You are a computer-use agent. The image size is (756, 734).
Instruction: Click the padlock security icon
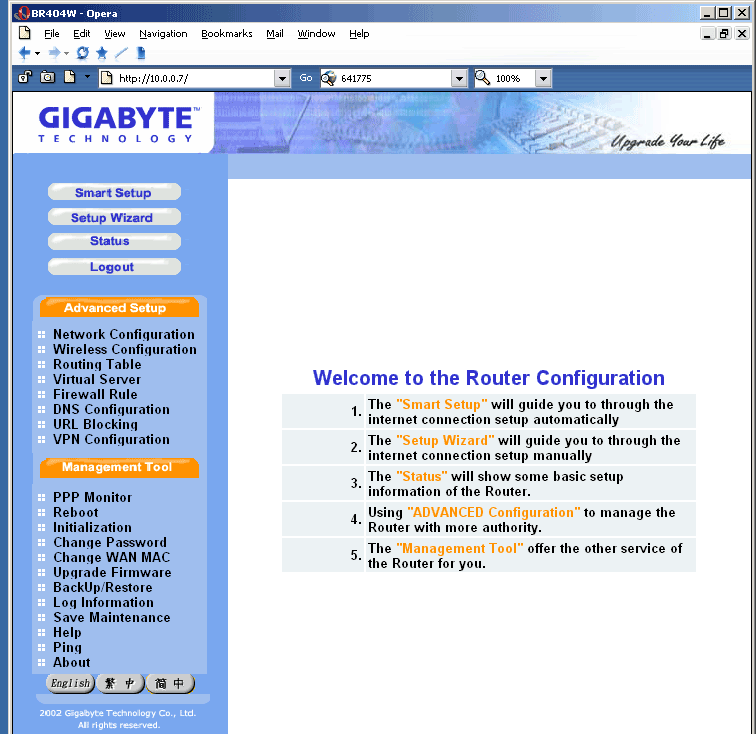point(25,77)
